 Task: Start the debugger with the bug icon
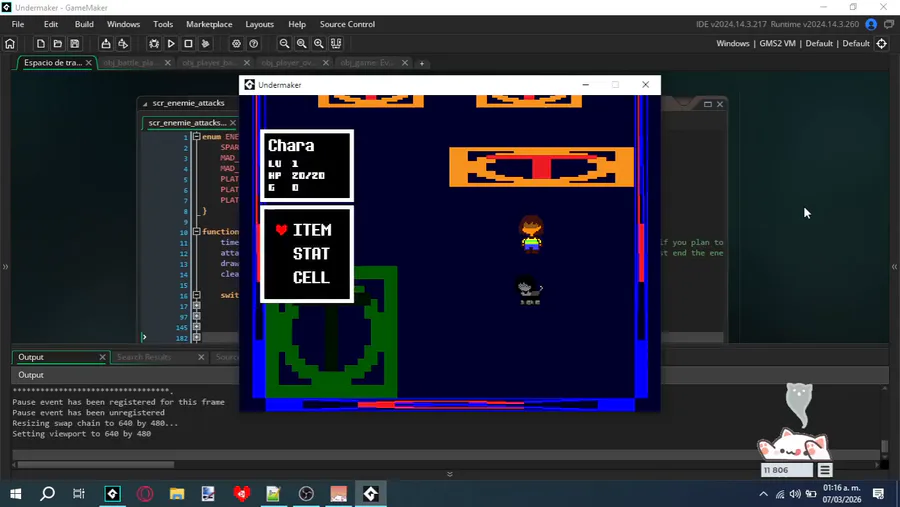(154, 44)
